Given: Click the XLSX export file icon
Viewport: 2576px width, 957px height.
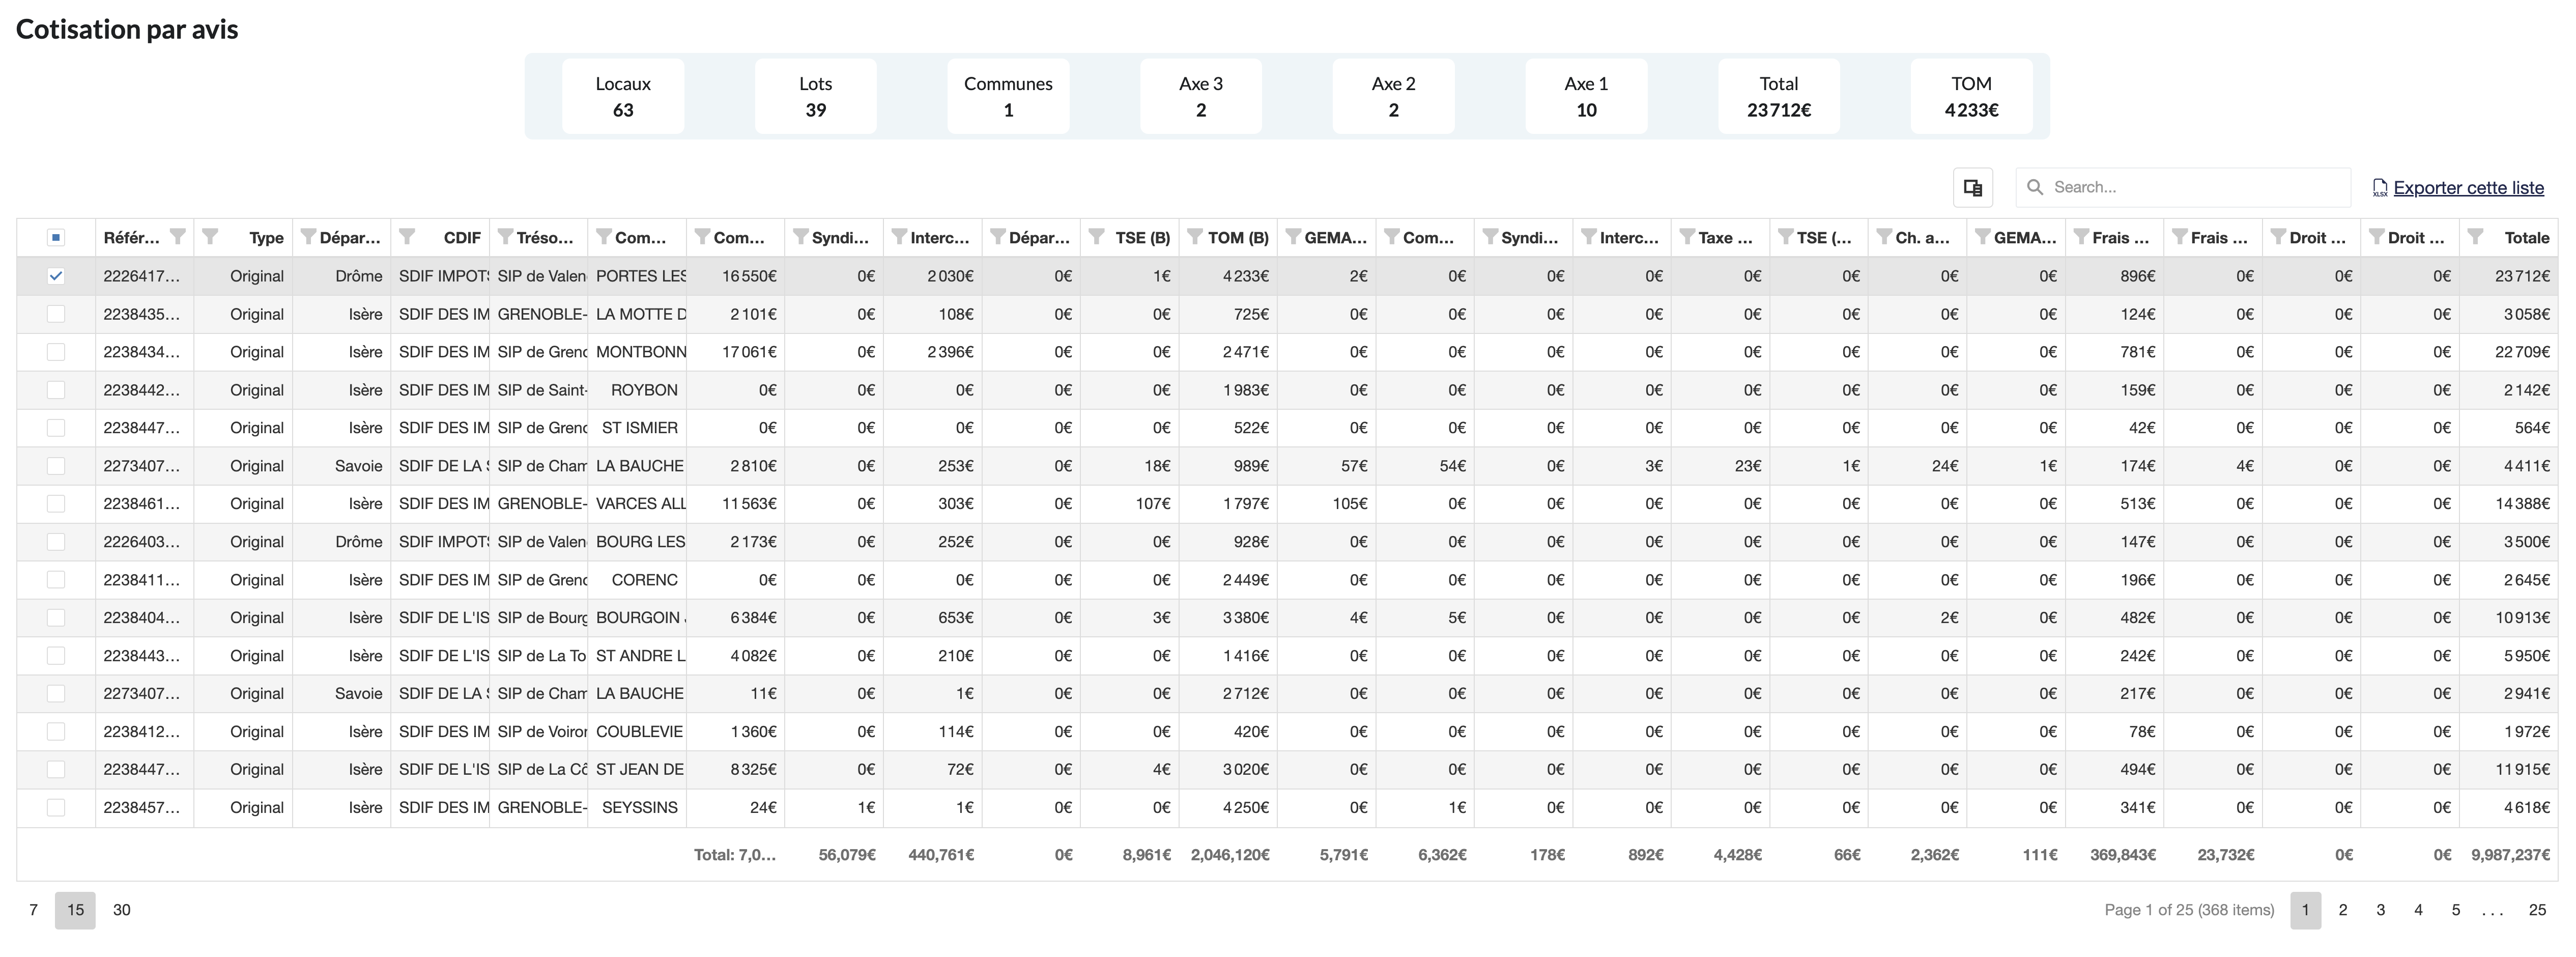Looking at the screenshot, I should click(2380, 188).
